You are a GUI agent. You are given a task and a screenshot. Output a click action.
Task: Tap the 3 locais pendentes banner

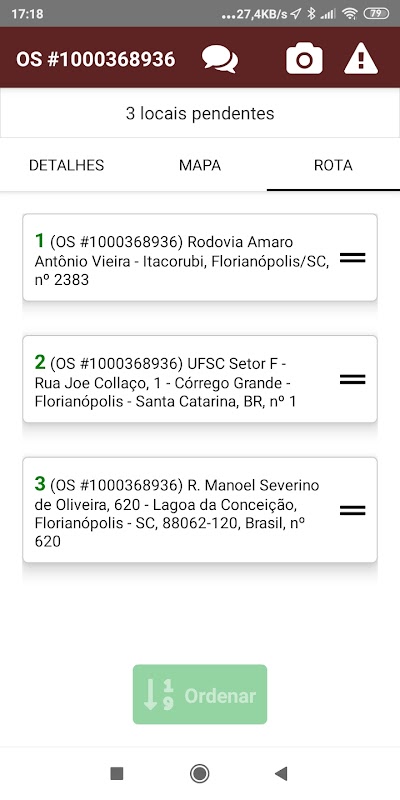(200, 113)
